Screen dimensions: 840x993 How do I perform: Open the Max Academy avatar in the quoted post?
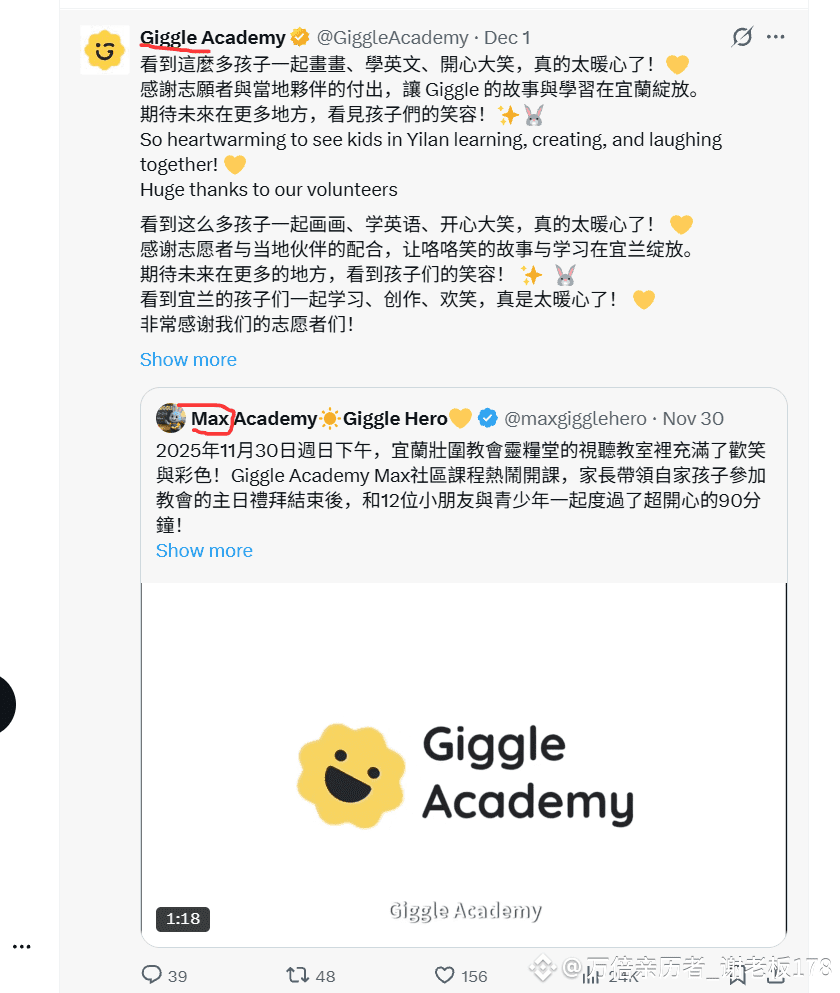point(170,418)
